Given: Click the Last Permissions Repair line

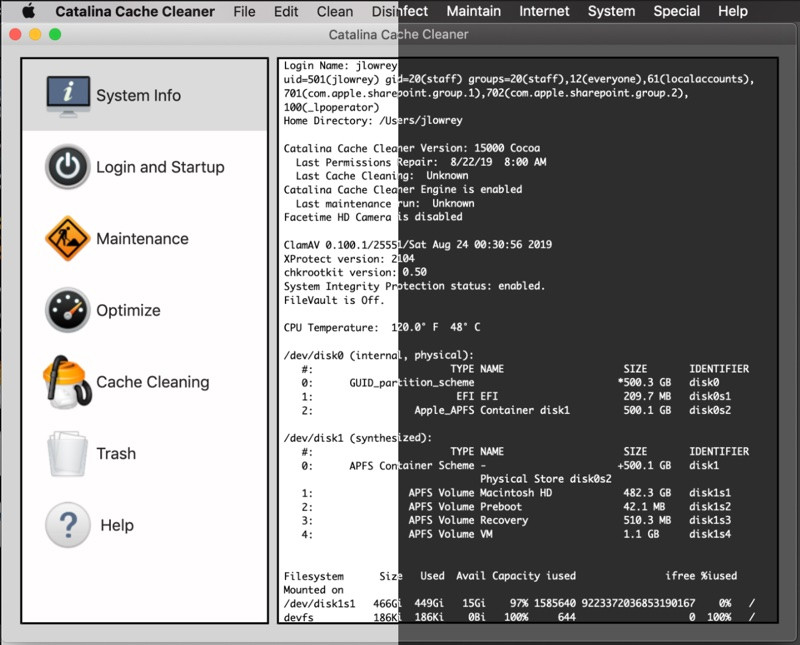Looking at the screenshot, I should pyautogui.click(x=421, y=162).
